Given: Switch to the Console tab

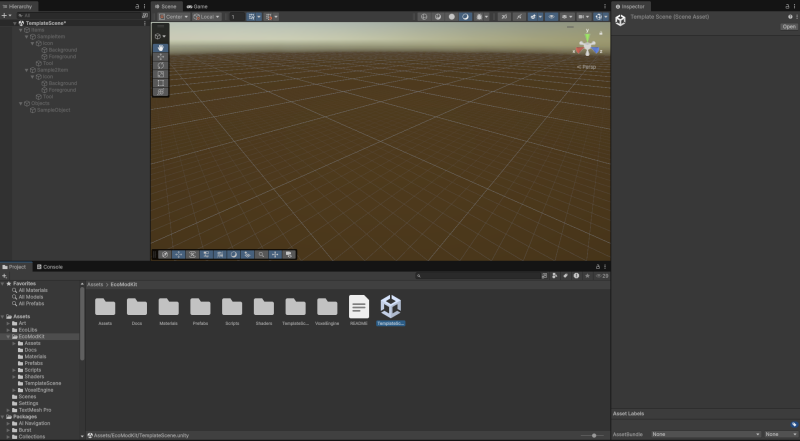Looking at the screenshot, I should [x=49, y=267].
